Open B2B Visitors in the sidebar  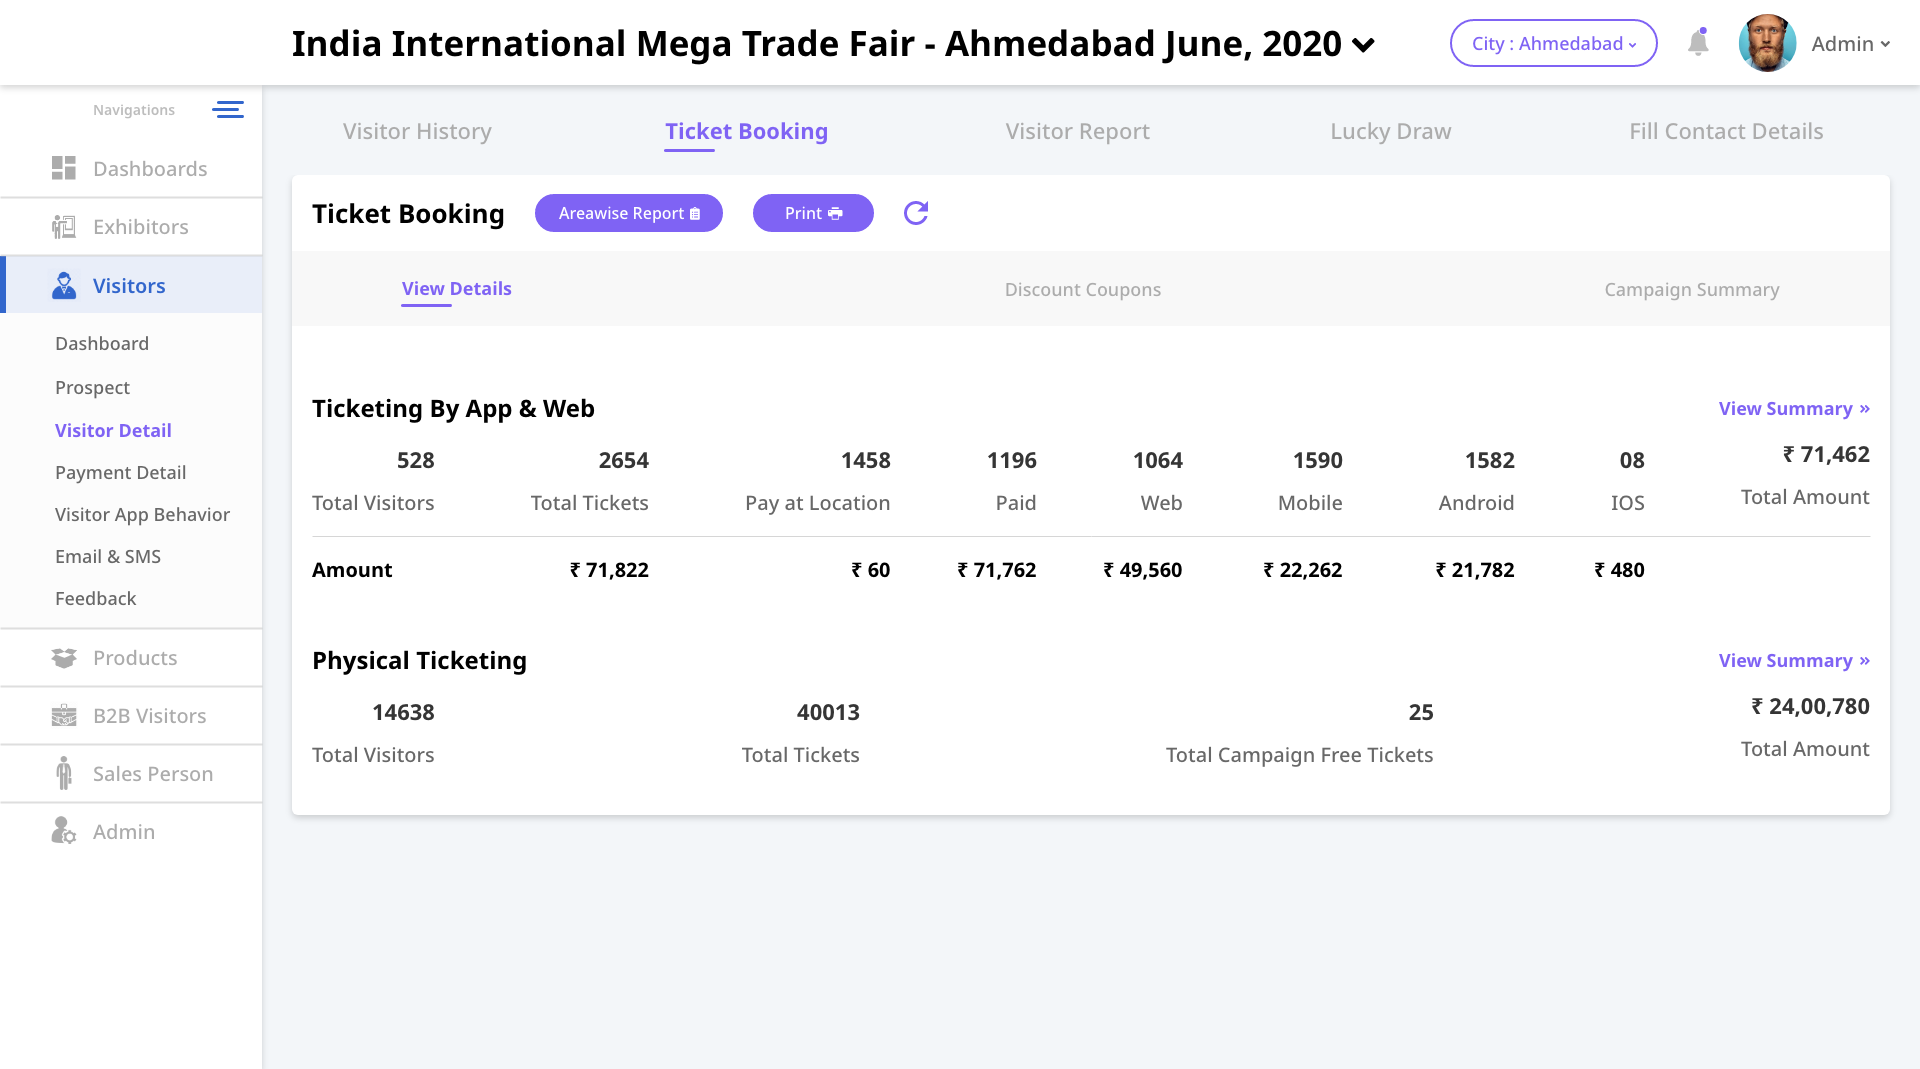[x=149, y=716]
